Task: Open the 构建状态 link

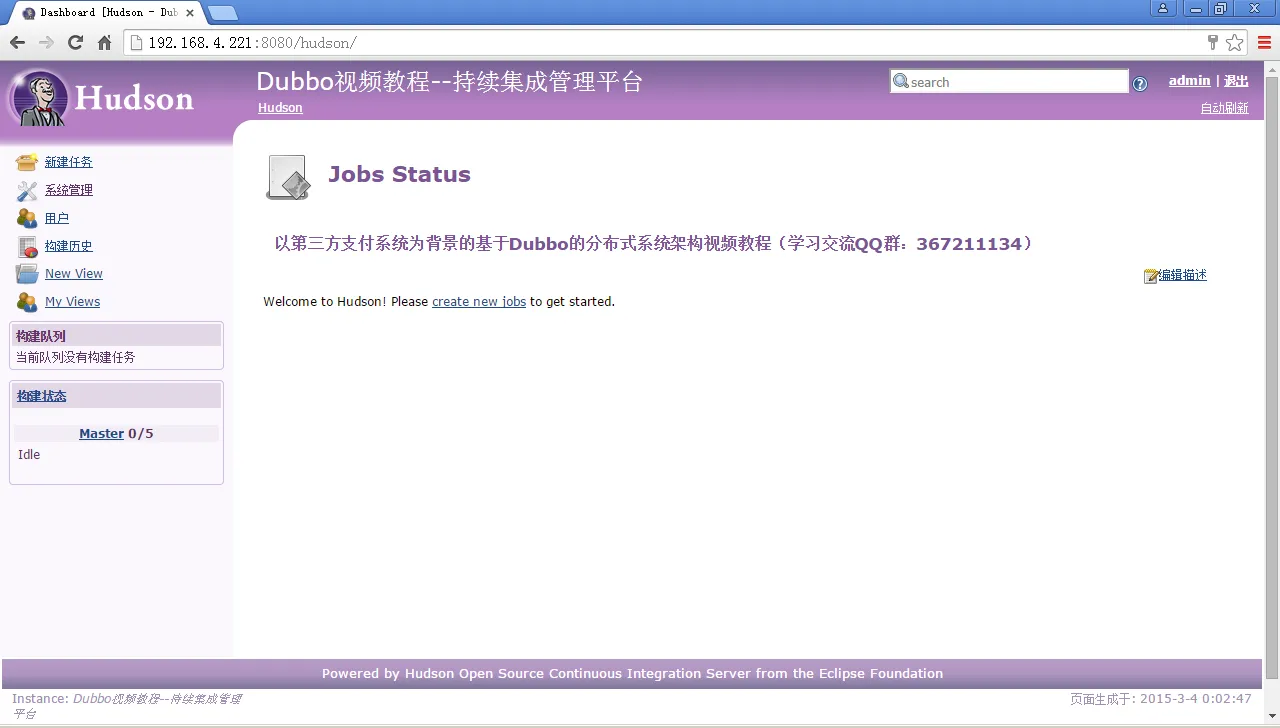Action: [x=41, y=396]
